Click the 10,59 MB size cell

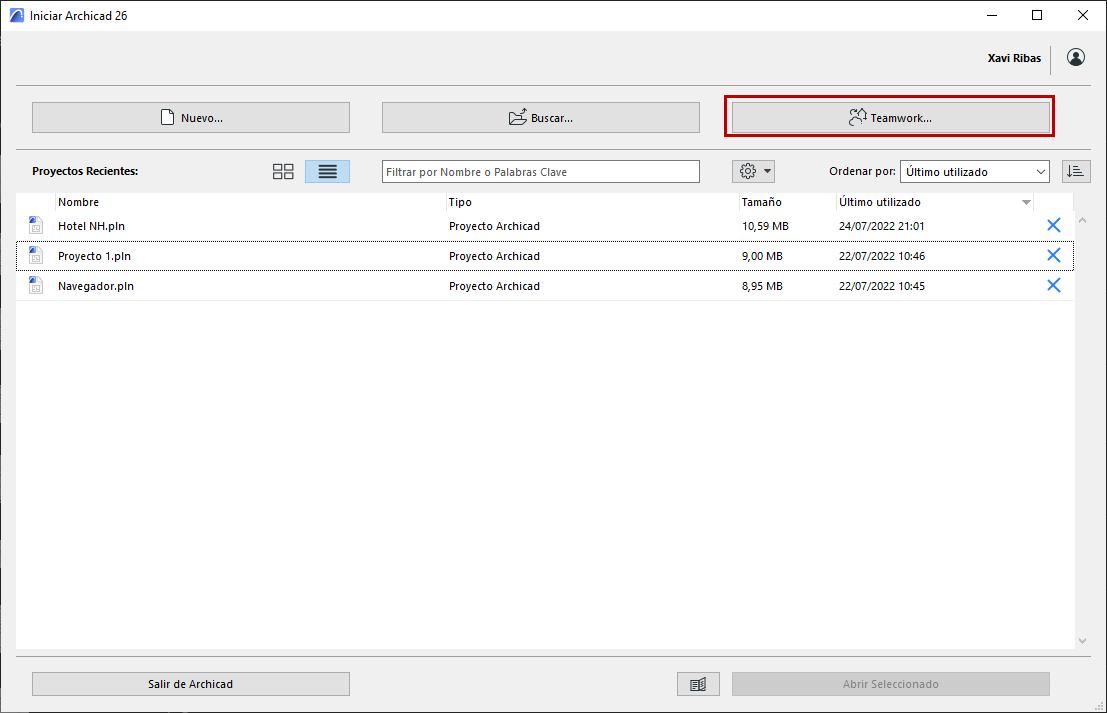click(765, 226)
